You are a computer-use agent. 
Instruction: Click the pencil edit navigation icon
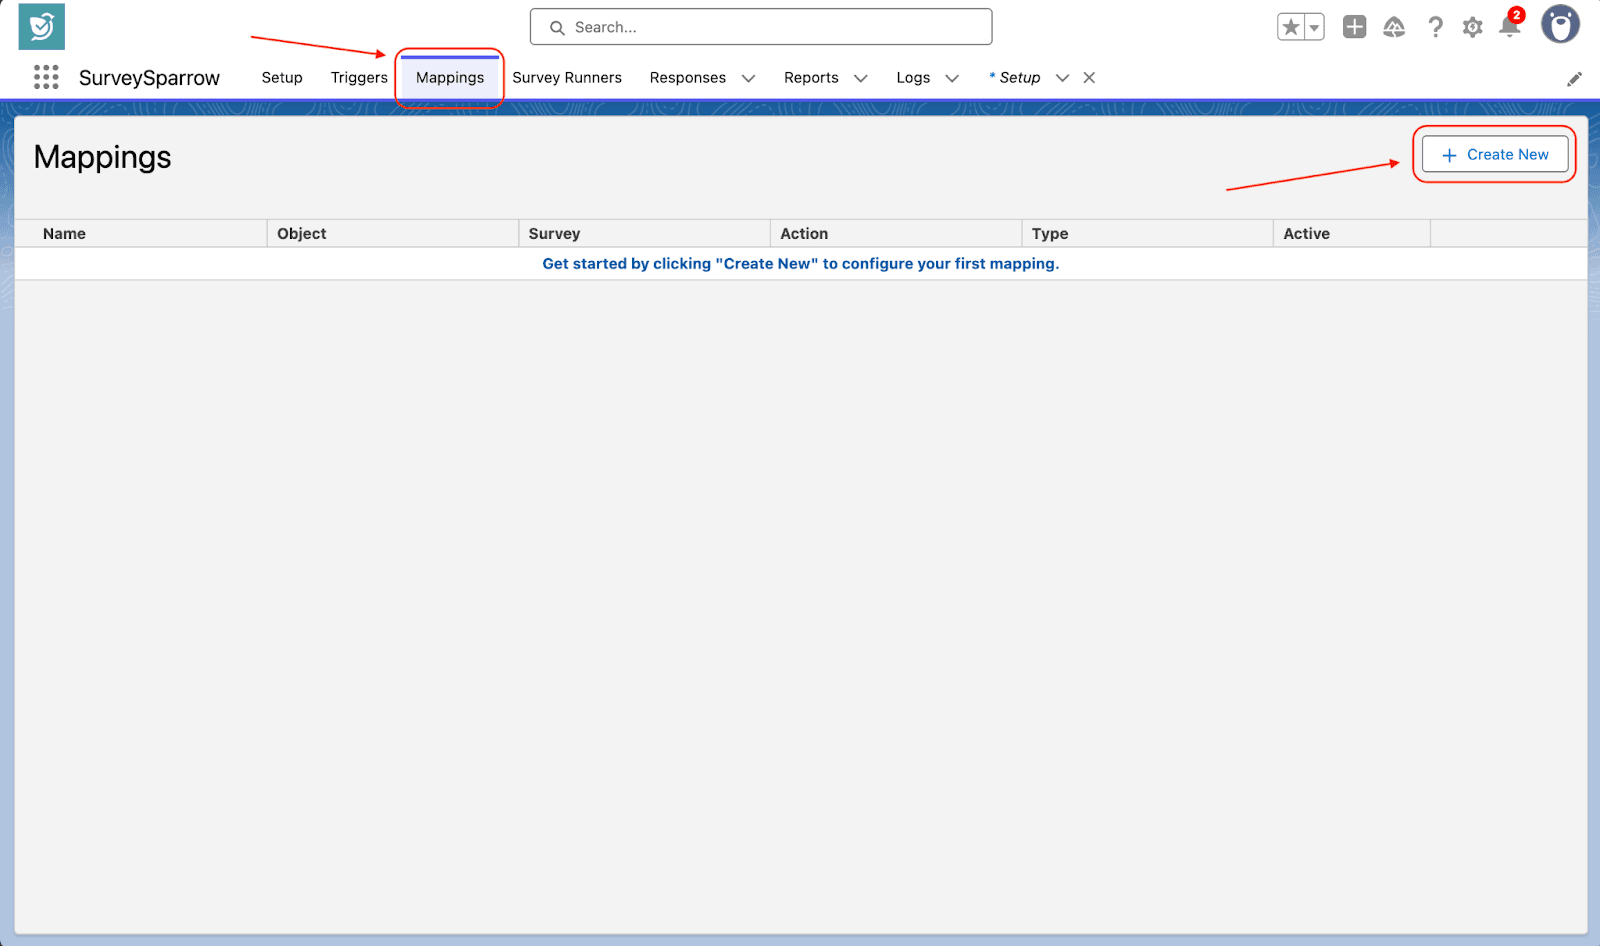point(1574,79)
